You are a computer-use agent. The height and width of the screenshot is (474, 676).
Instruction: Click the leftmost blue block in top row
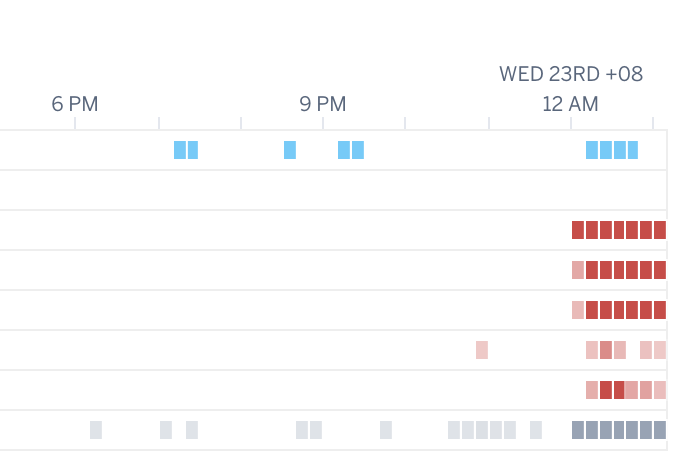pos(180,150)
